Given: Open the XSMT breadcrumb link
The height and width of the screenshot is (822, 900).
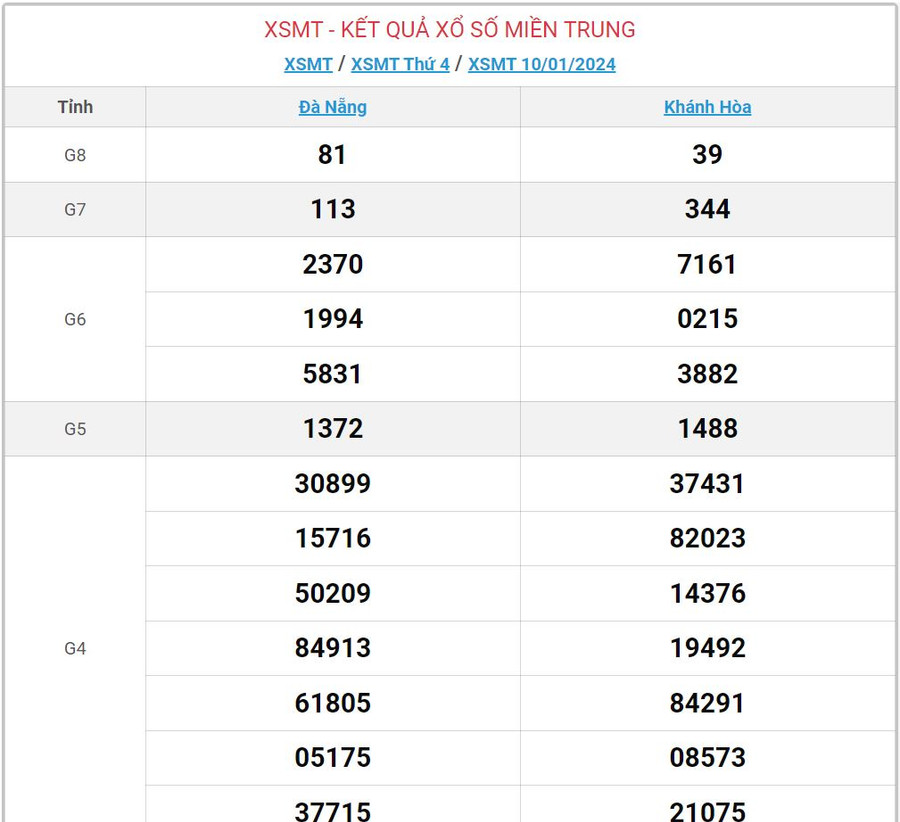Looking at the screenshot, I should pos(308,64).
